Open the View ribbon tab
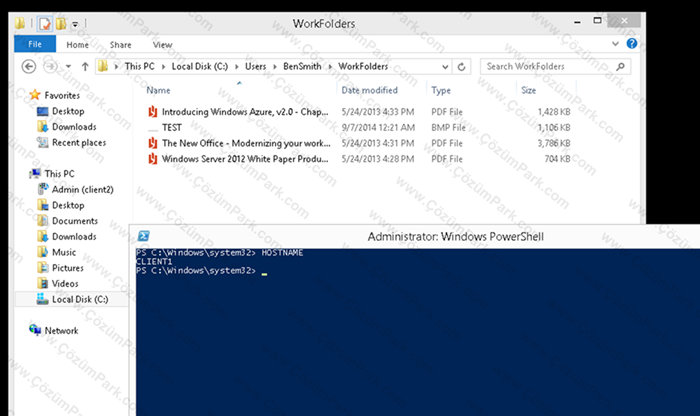This screenshot has width=700, height=416. (162, 45)
